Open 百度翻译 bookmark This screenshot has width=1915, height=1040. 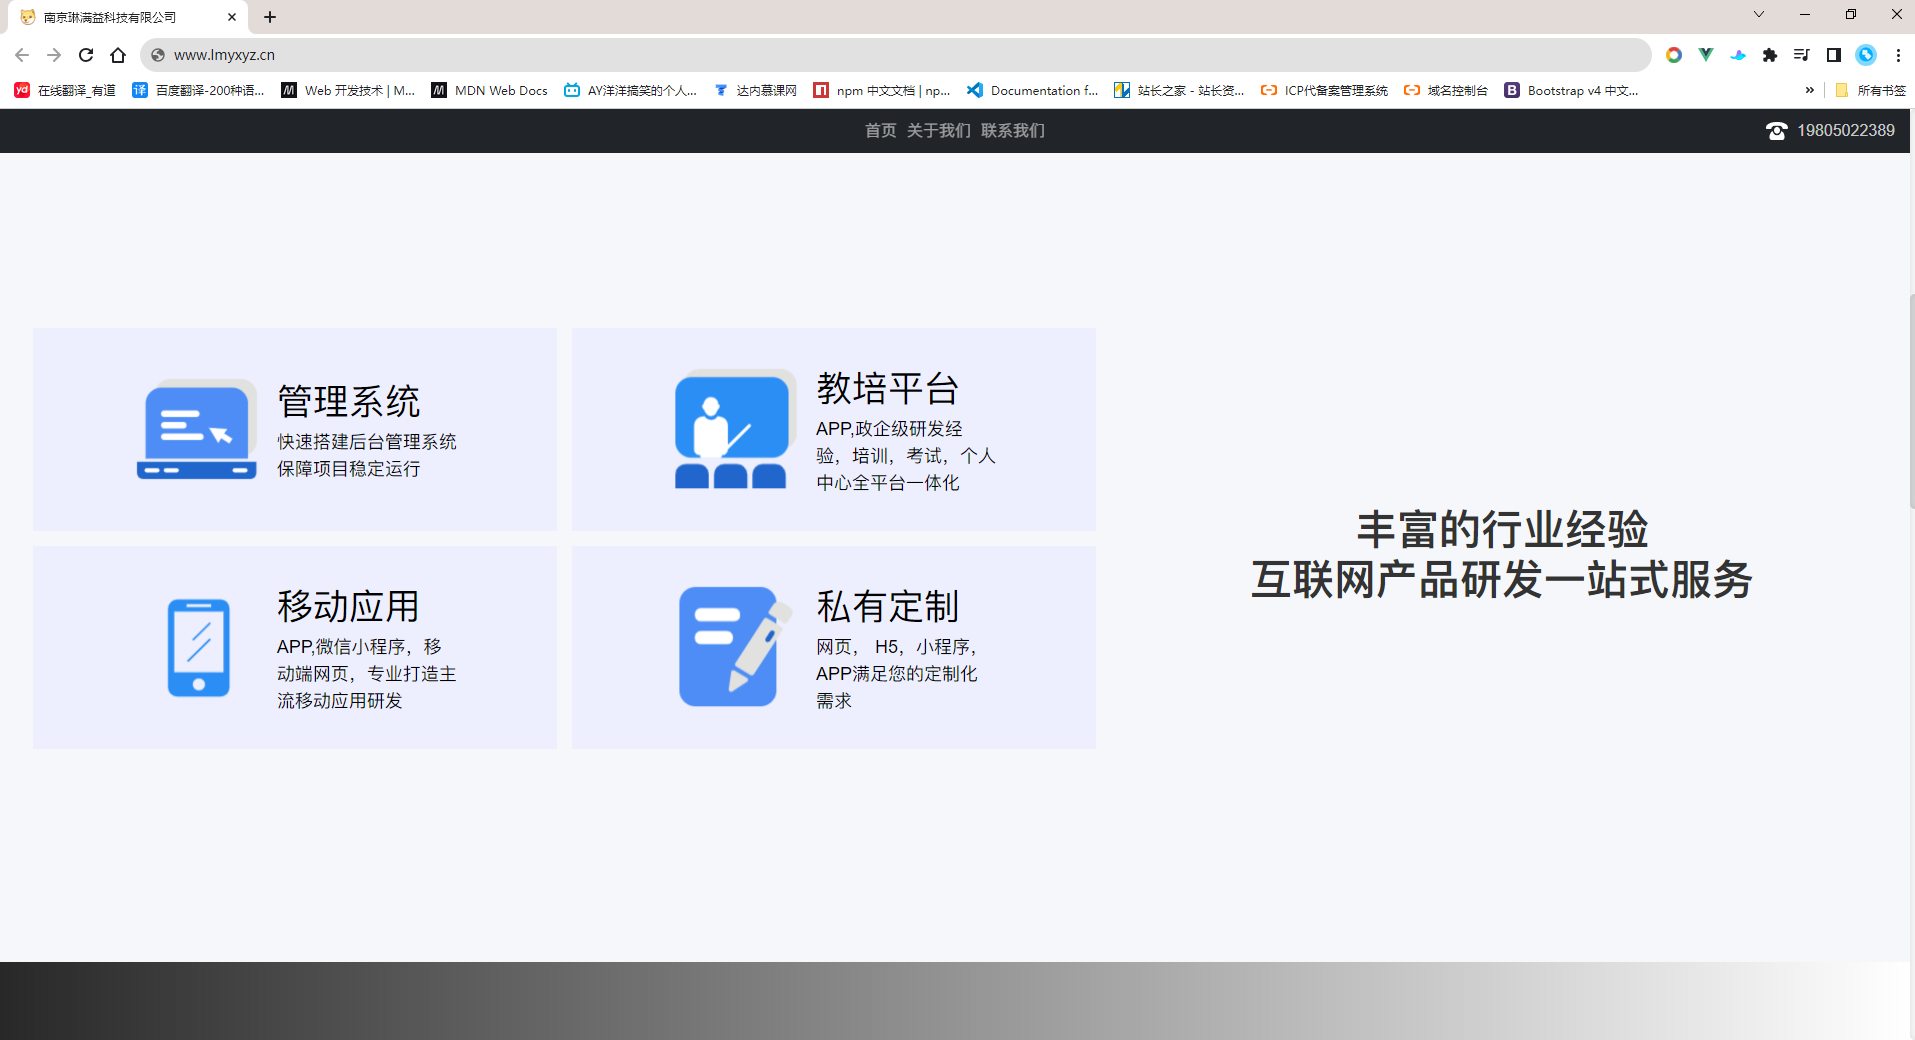click(x=198, y=90)
